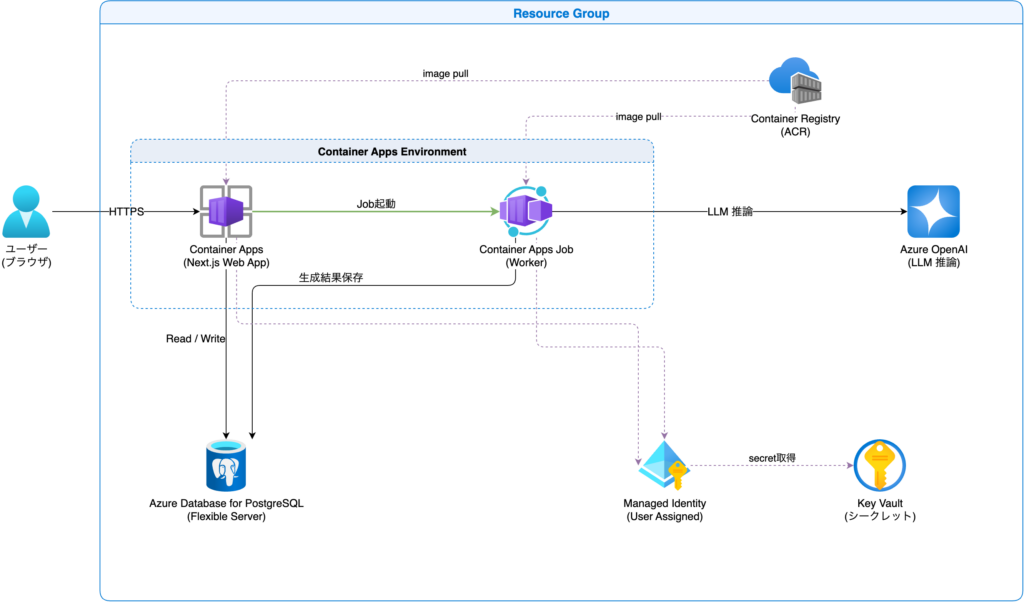The height and width of the screenshot is (602, 1024).
Task: Select the 'secret取得' label
Action: (x=772, y=458)
